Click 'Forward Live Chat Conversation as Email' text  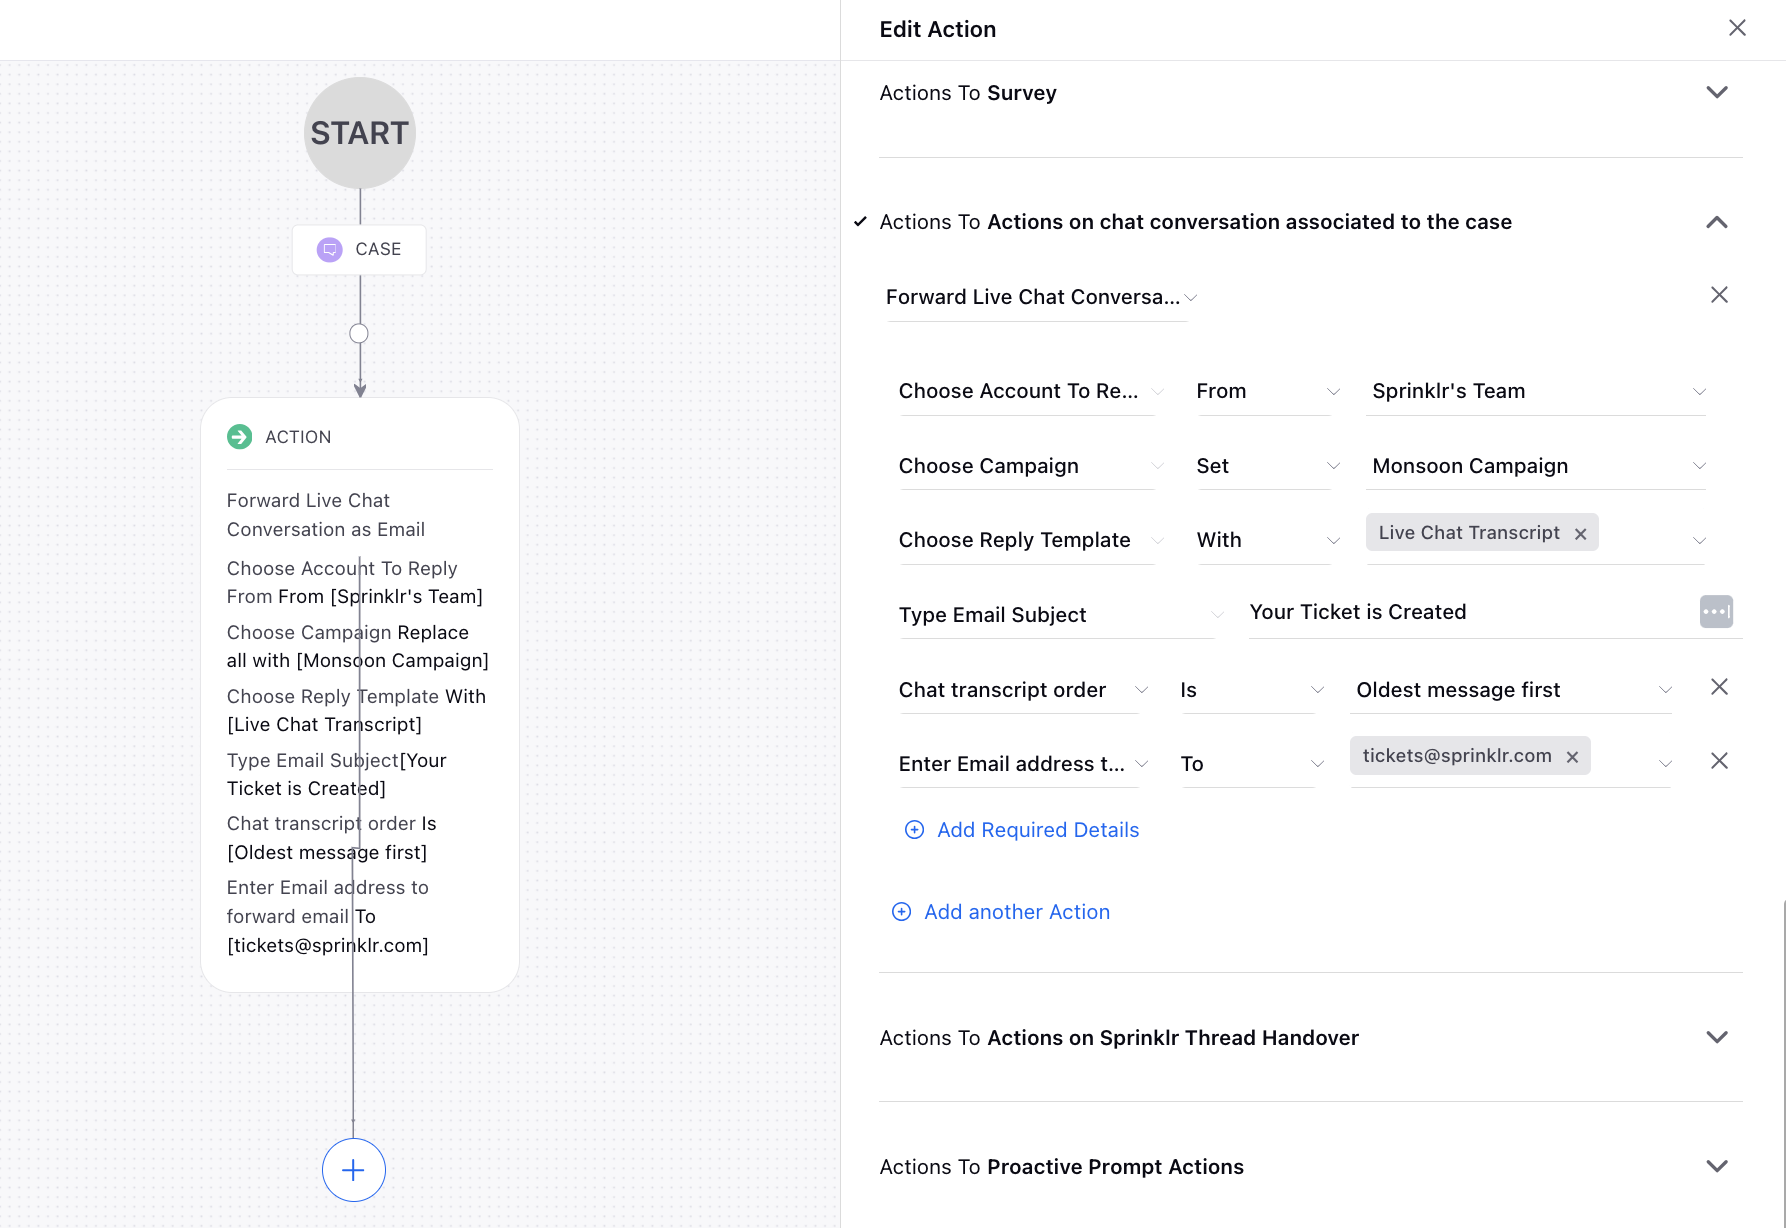pos(326,515)
